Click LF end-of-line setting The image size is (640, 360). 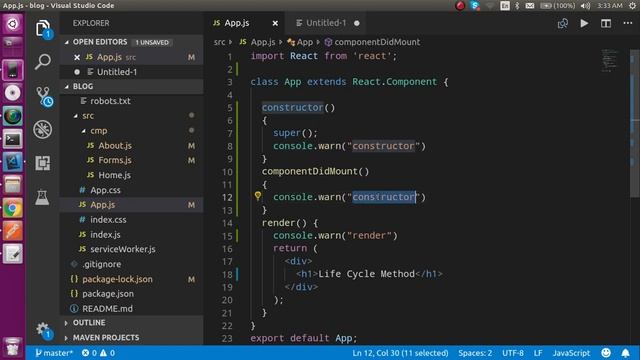coord(538,353)
